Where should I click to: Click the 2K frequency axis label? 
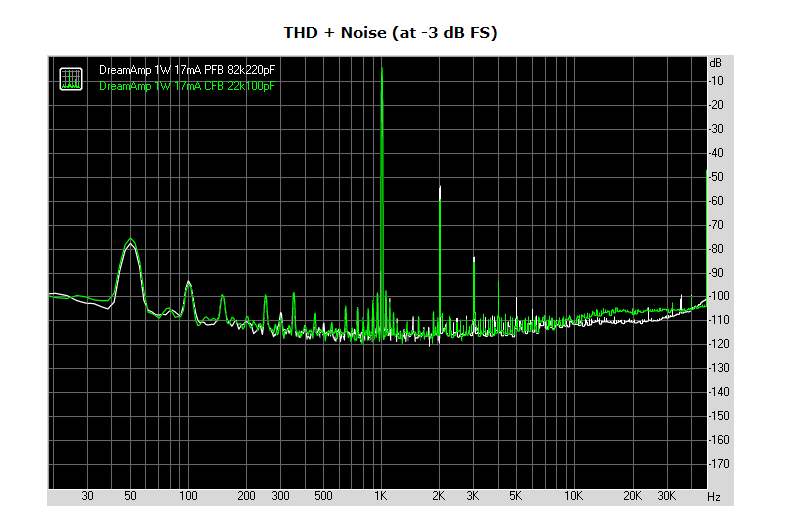439,496
